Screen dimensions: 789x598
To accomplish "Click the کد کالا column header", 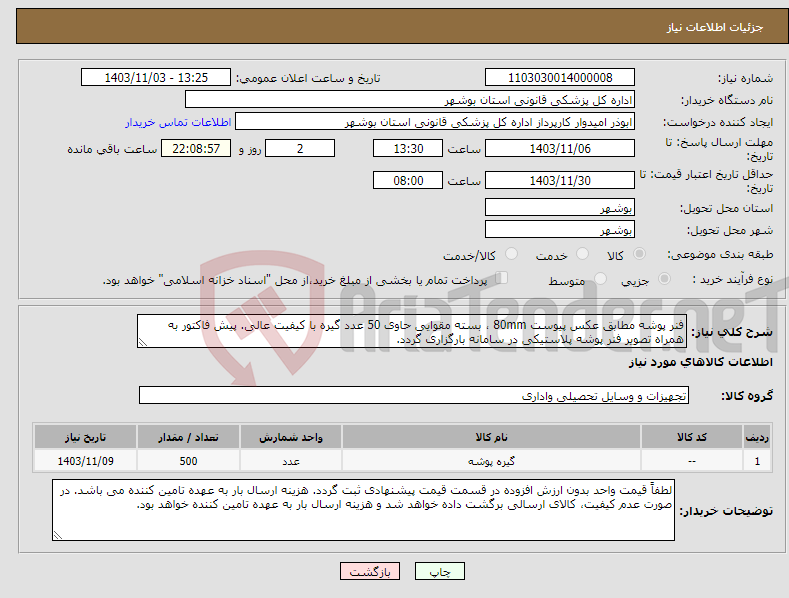I will pyautogui.click(x=691, y=437).
